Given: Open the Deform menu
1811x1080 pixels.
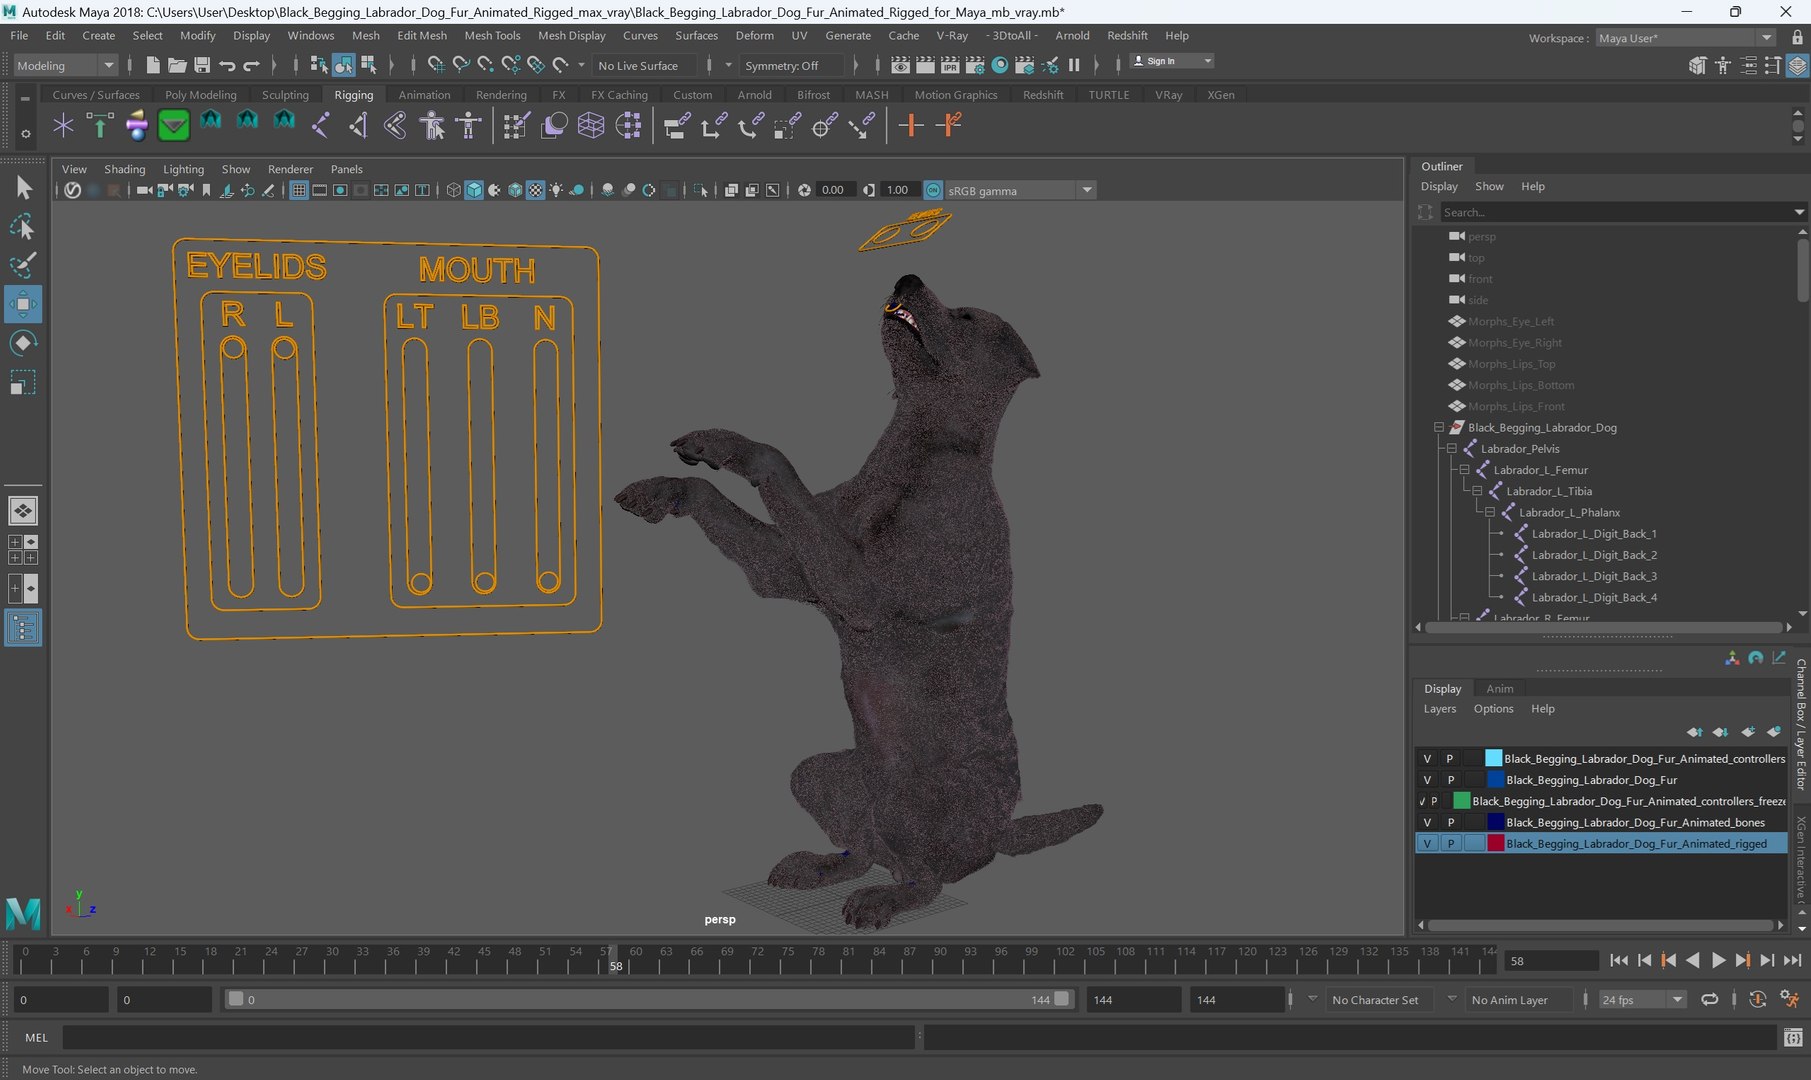Looking at the screenshot, I should tap(754, 35).
